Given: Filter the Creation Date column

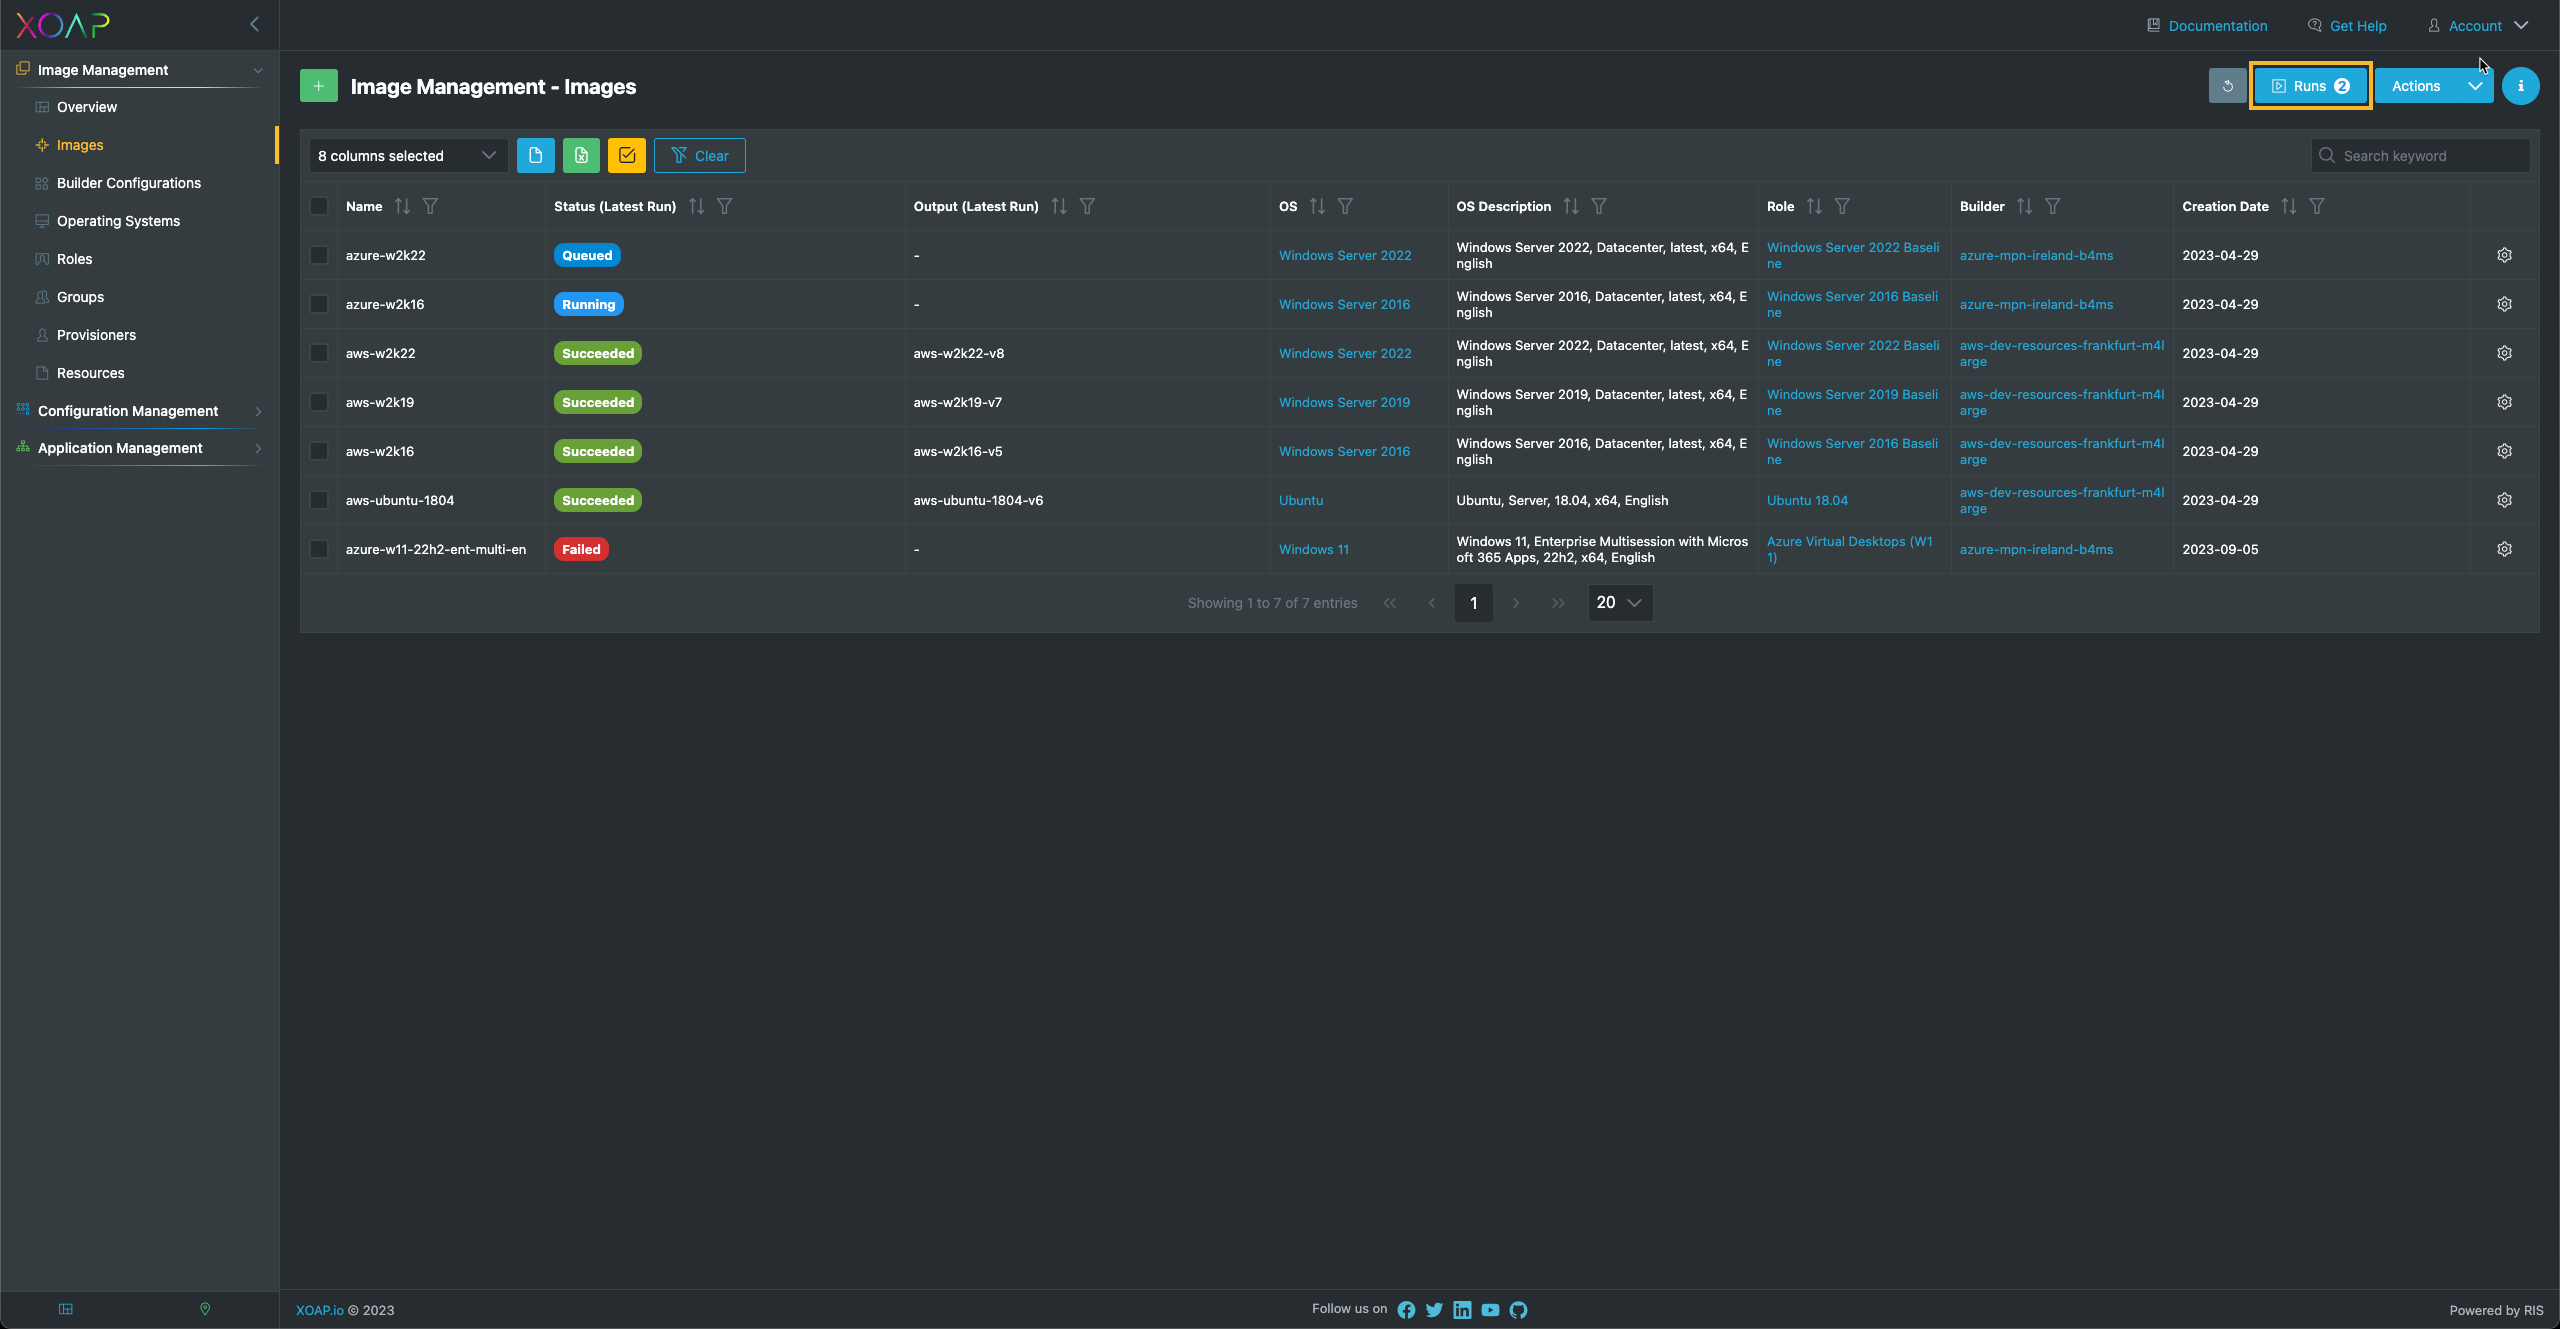Looking at the screenshot, I should (x=2317, y=206).
